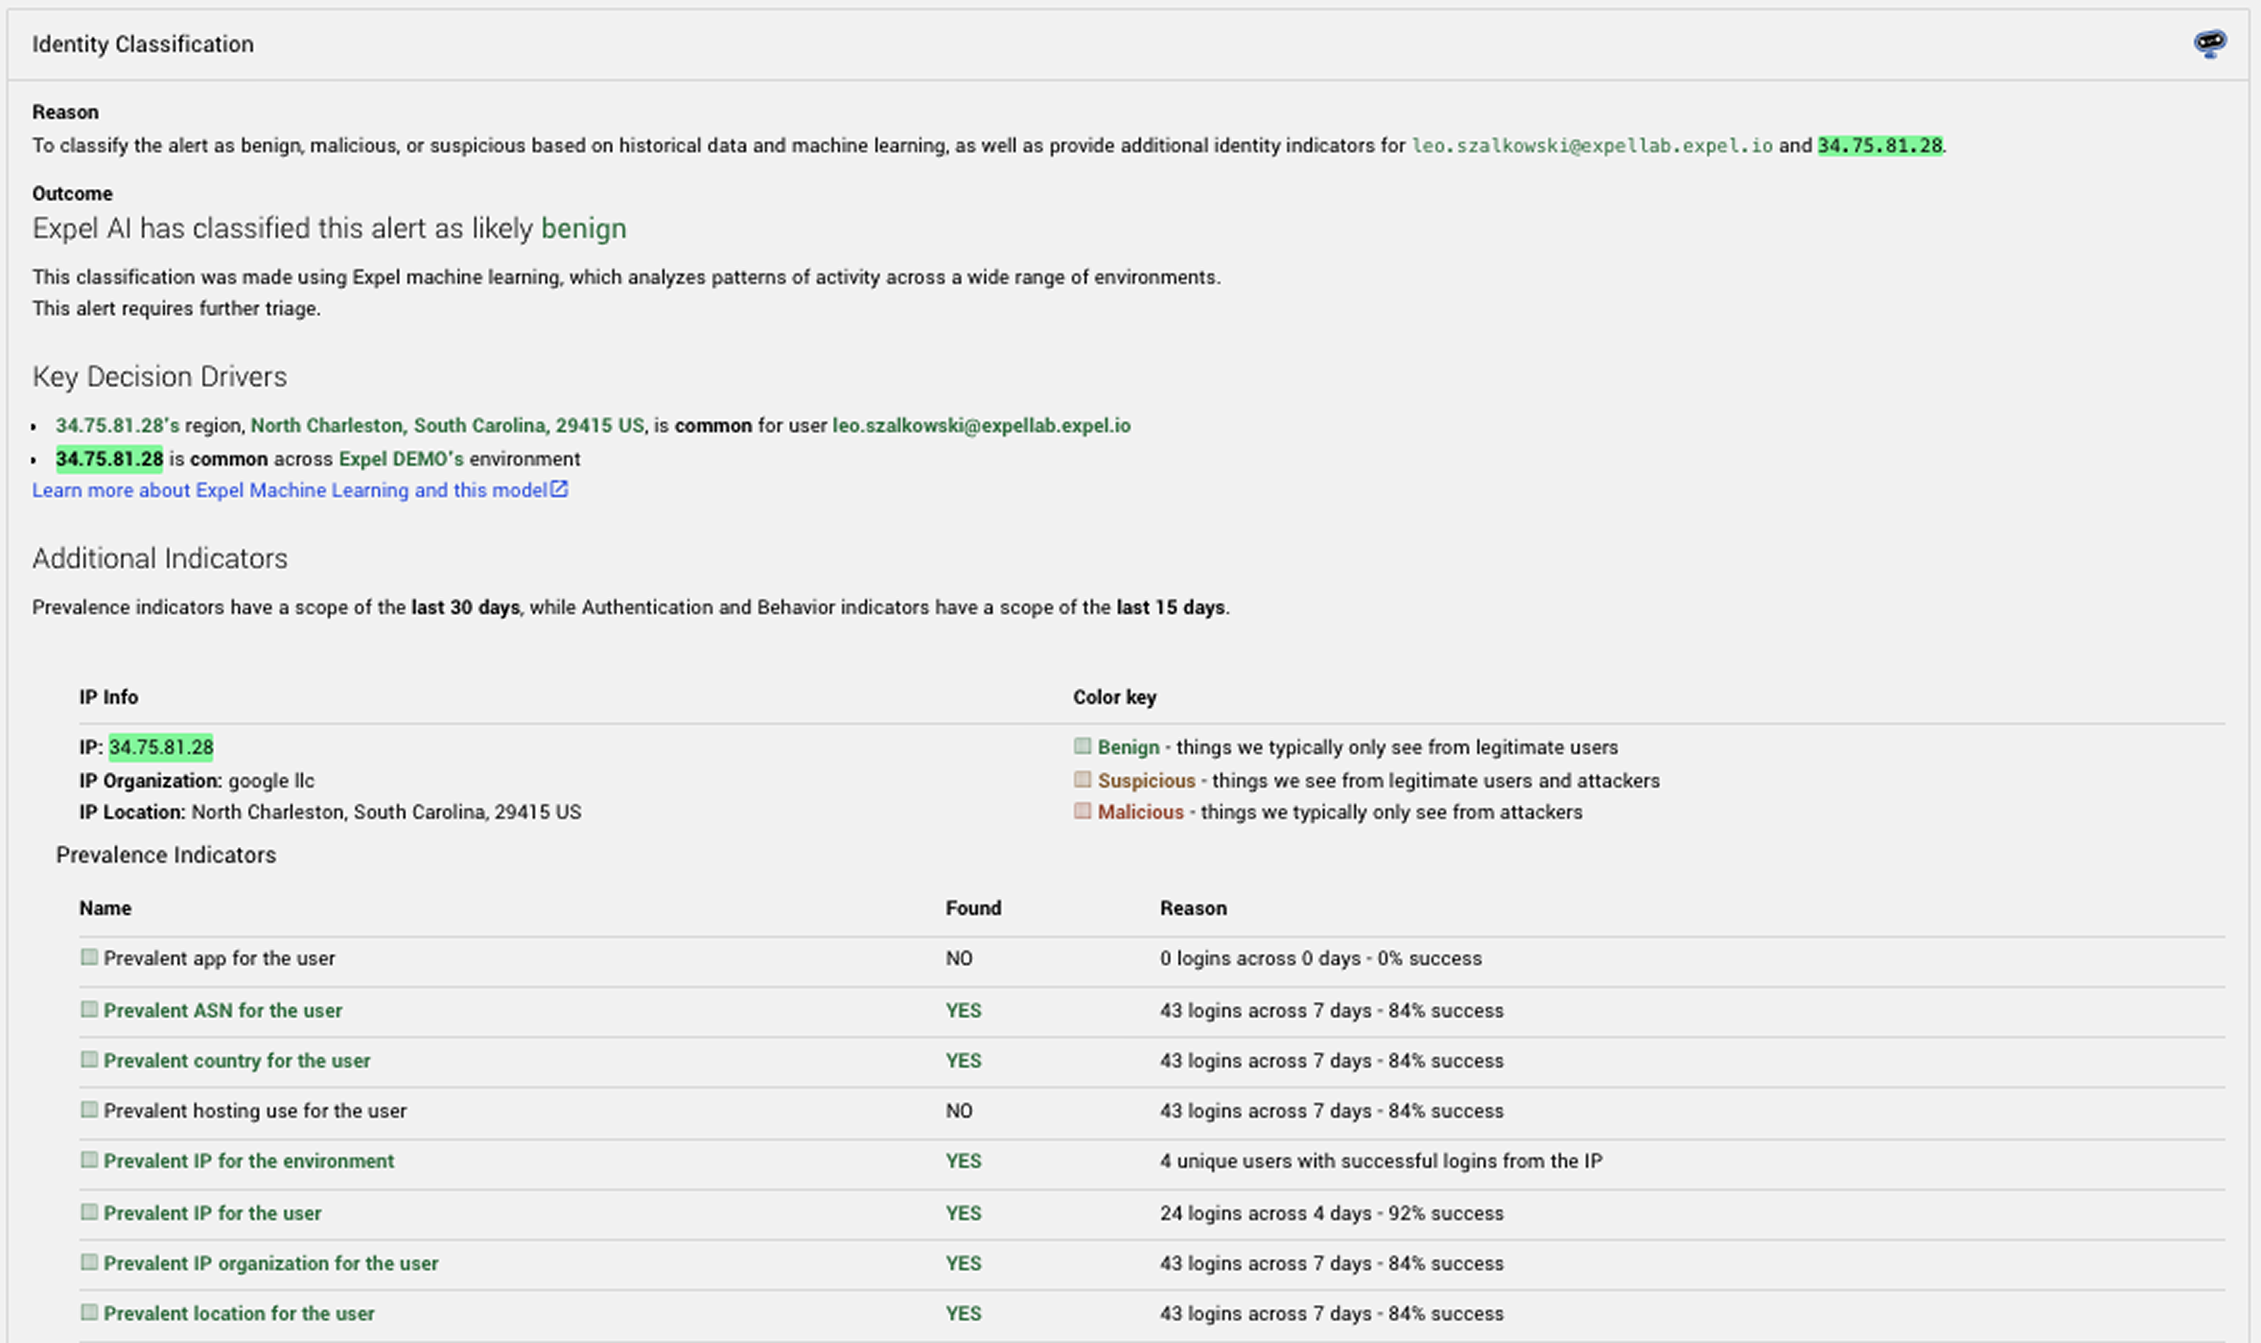The height and width of the screenshot is (1343, 2261).
Task: Click the Benign color swatch in the color key
Action: pos(1082,746)
